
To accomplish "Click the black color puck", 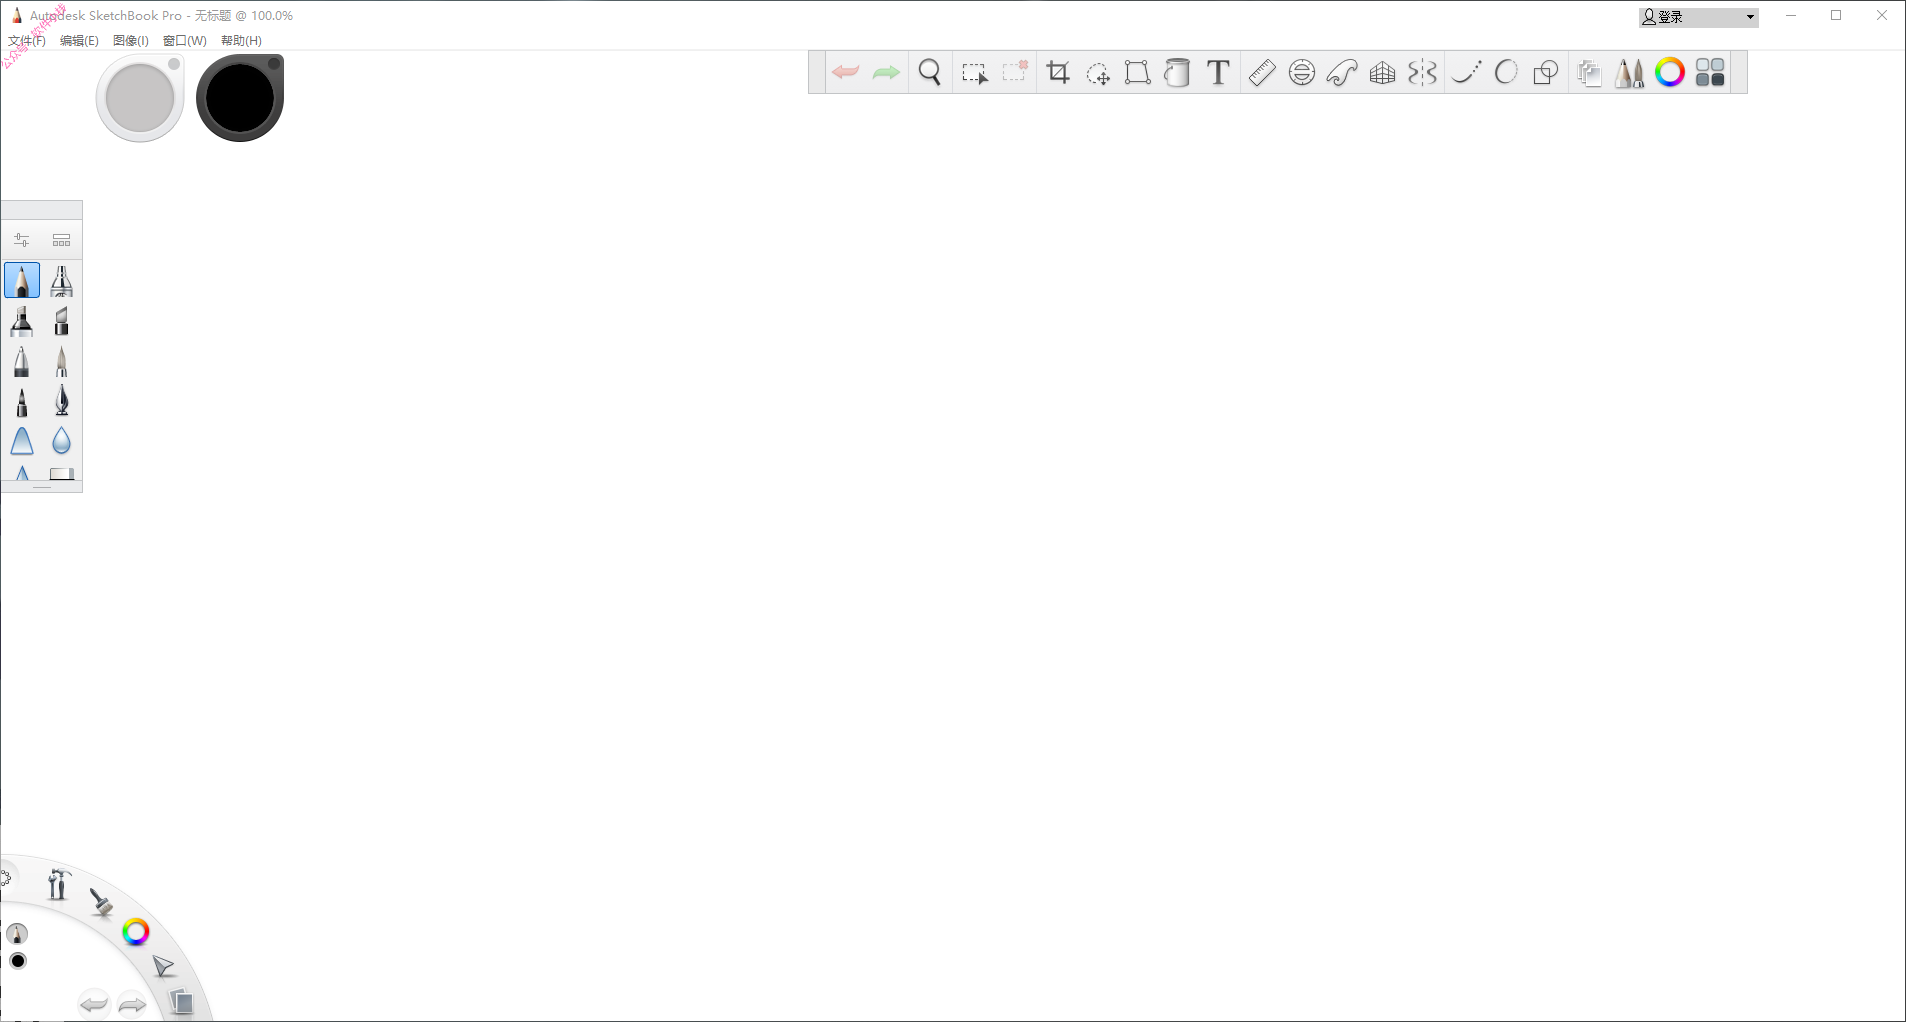I will 240,98.
